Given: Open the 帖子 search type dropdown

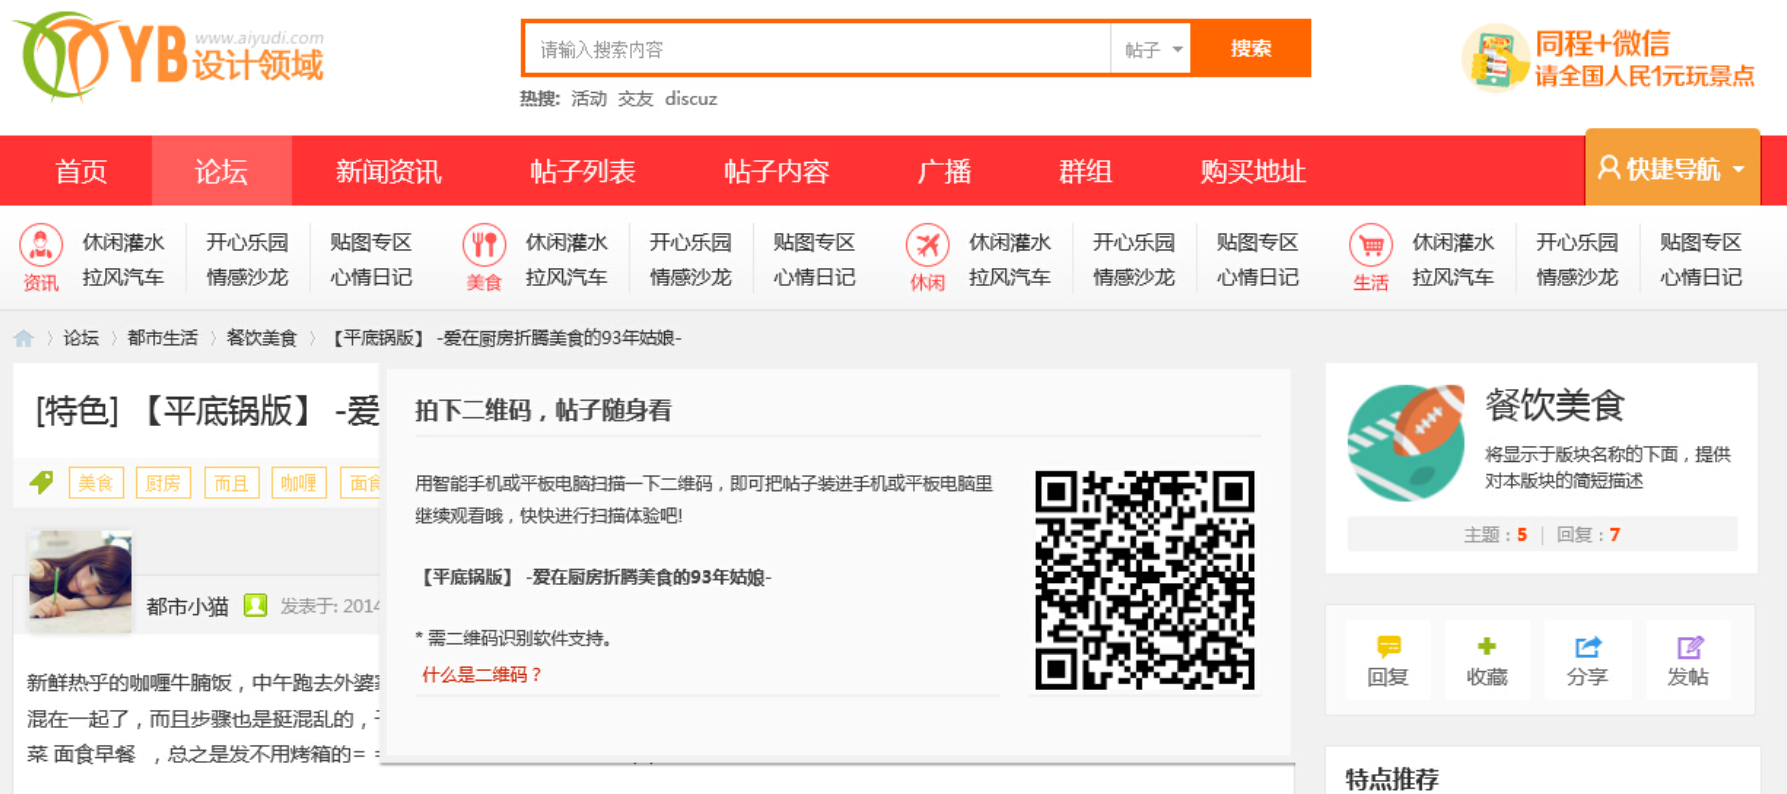Looking at the screenshot, I should [x=1151, y=49].
